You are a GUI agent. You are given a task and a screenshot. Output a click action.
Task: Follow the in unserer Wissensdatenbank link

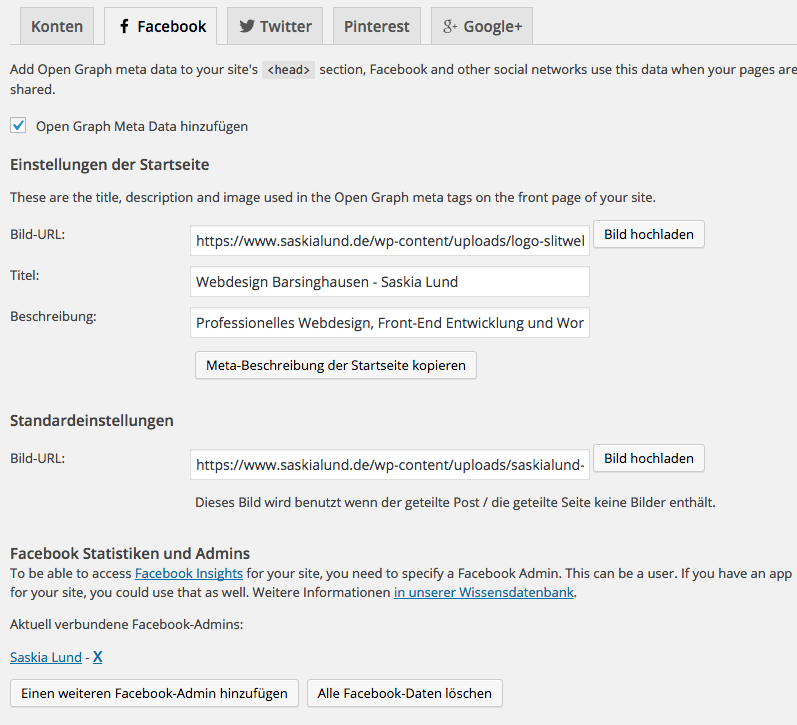pos(484,592)
